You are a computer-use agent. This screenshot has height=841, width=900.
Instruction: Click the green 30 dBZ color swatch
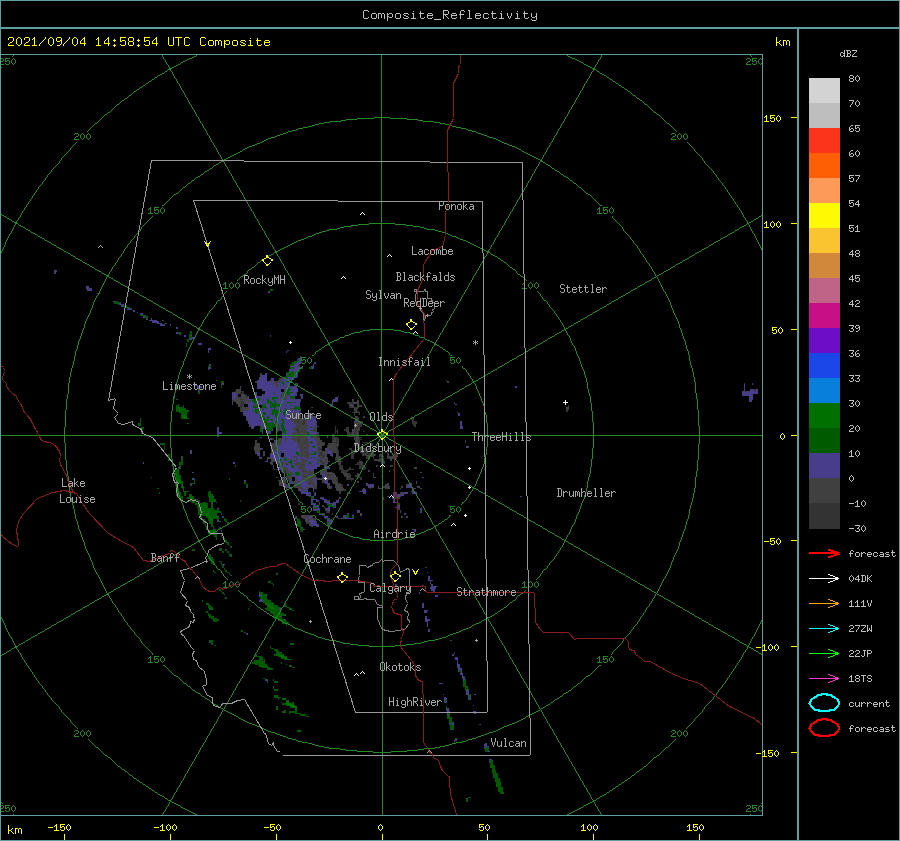824,416
